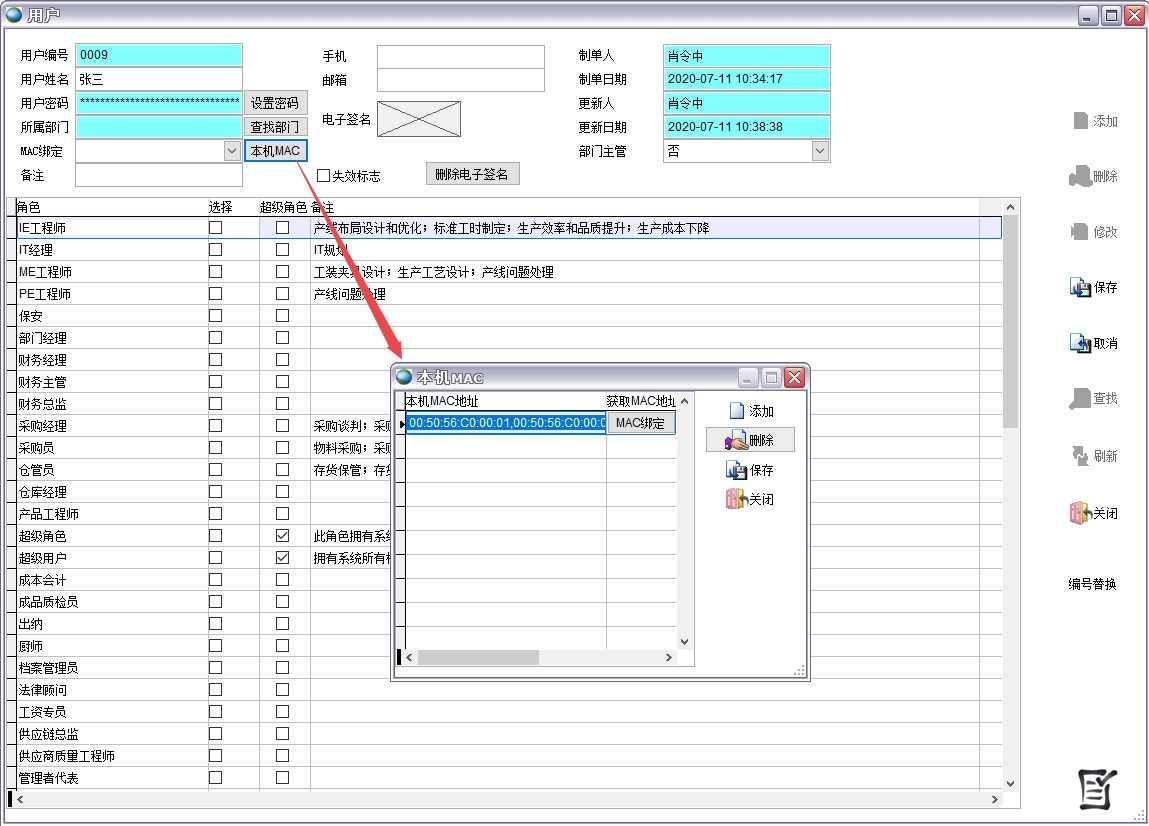
Task: Click Close icon in the MAC dialog
Action: tap(736, 499)
